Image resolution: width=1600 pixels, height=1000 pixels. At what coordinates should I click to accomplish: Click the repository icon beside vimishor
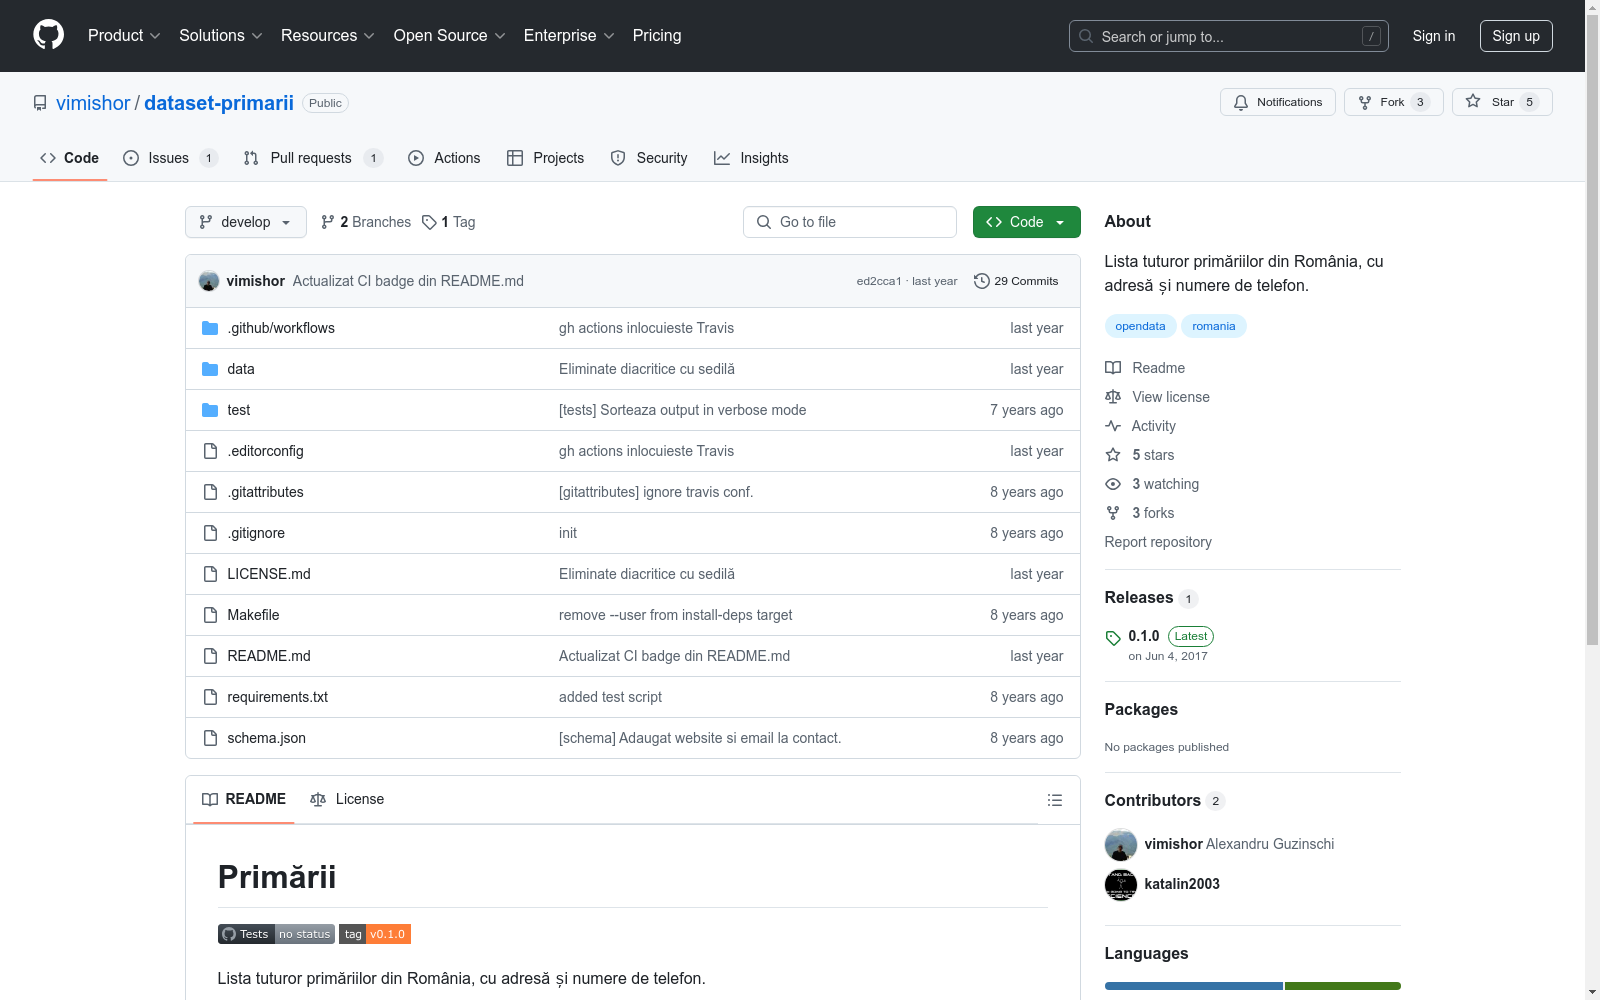(40, 103)
